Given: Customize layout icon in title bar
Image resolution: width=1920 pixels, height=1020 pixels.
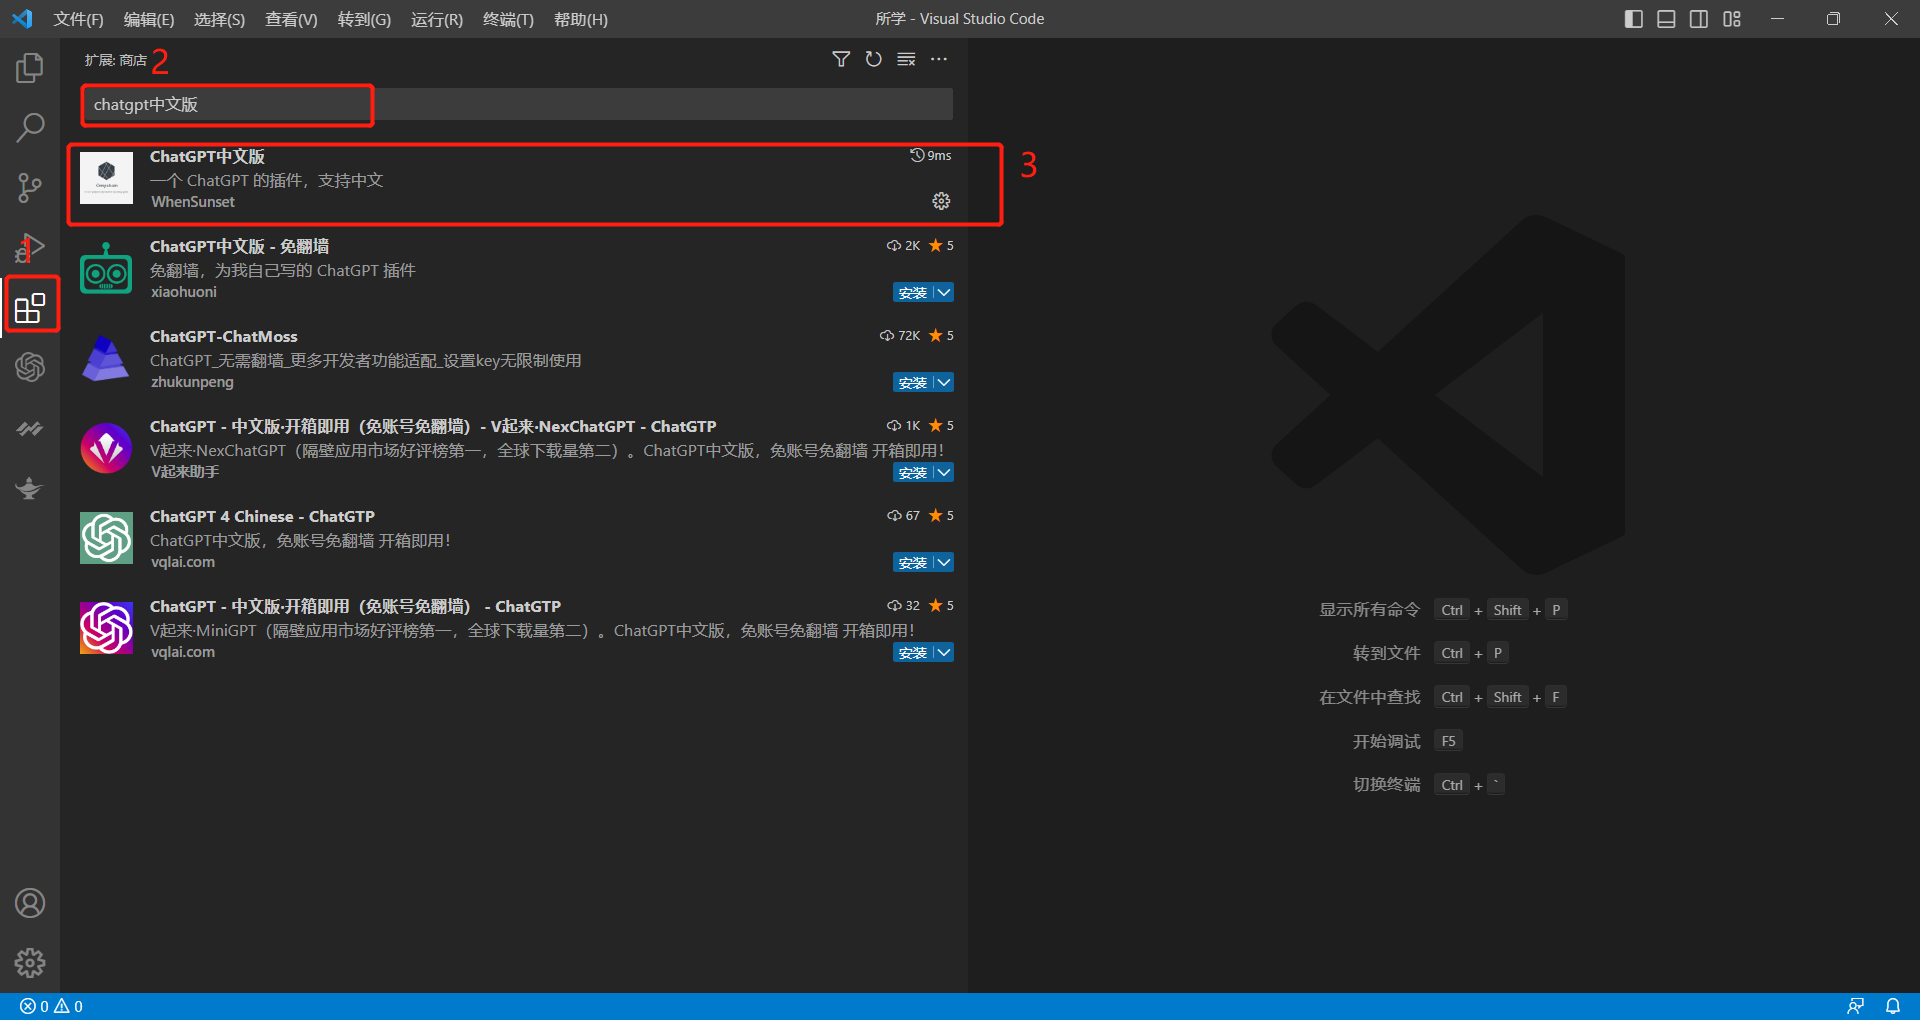Looking at the screenshot, I should (1732, 19).
